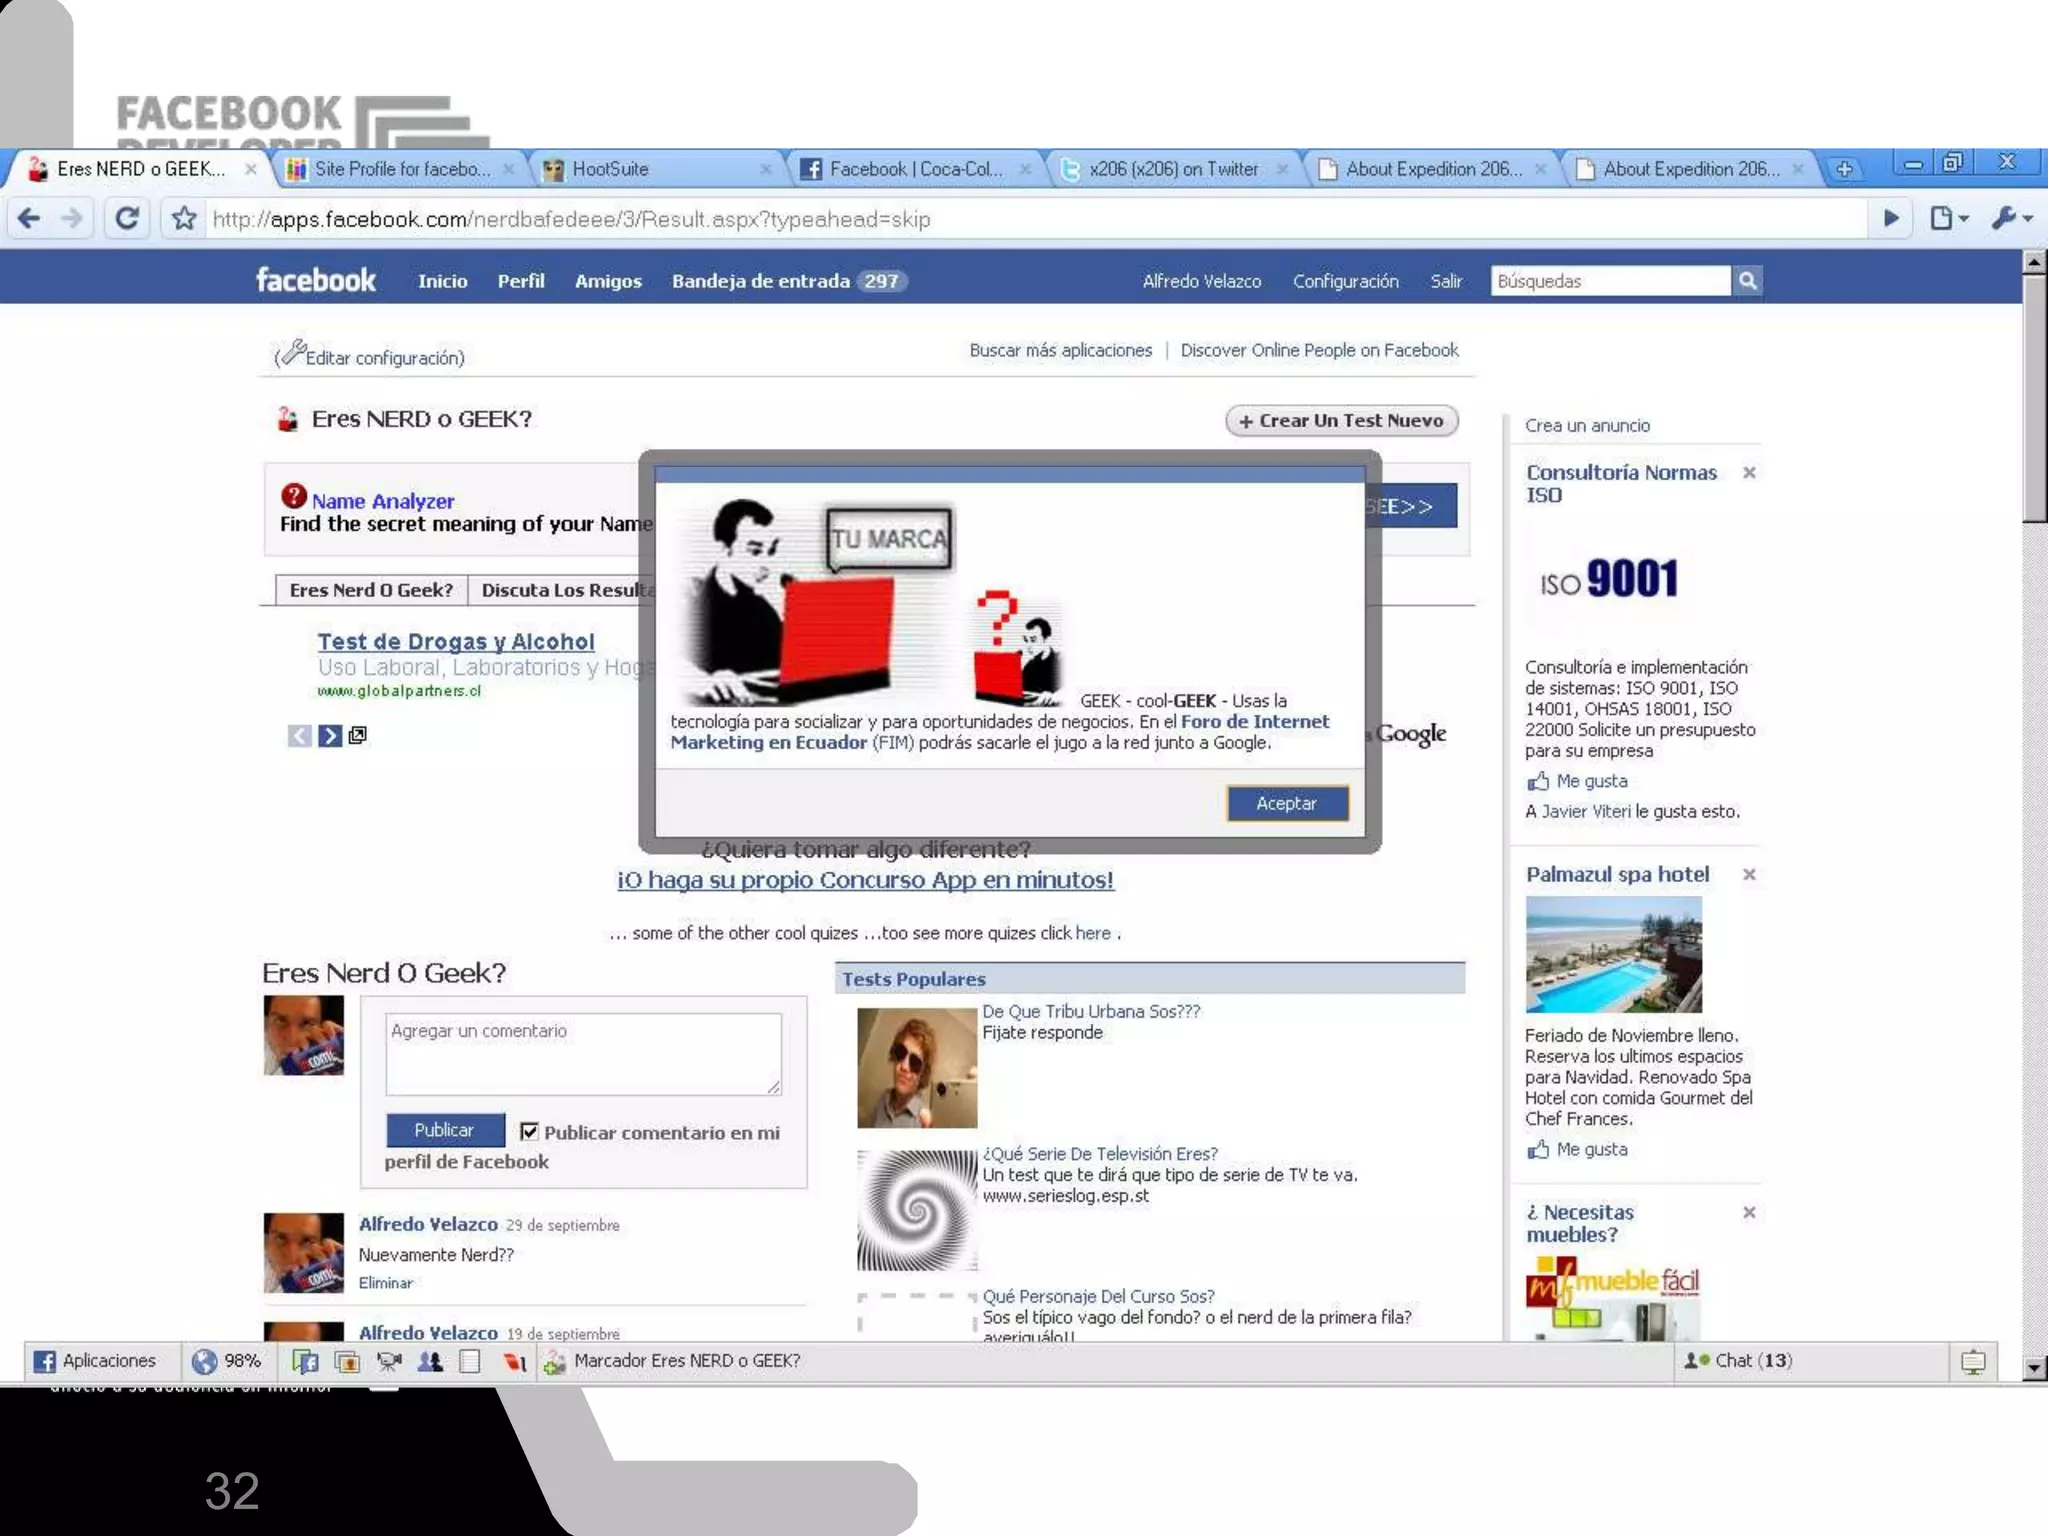Open the Palmazul spa hotel pool thumbnail
This screenshot has height=1536, width=2048.
[x=1613, y=954]
